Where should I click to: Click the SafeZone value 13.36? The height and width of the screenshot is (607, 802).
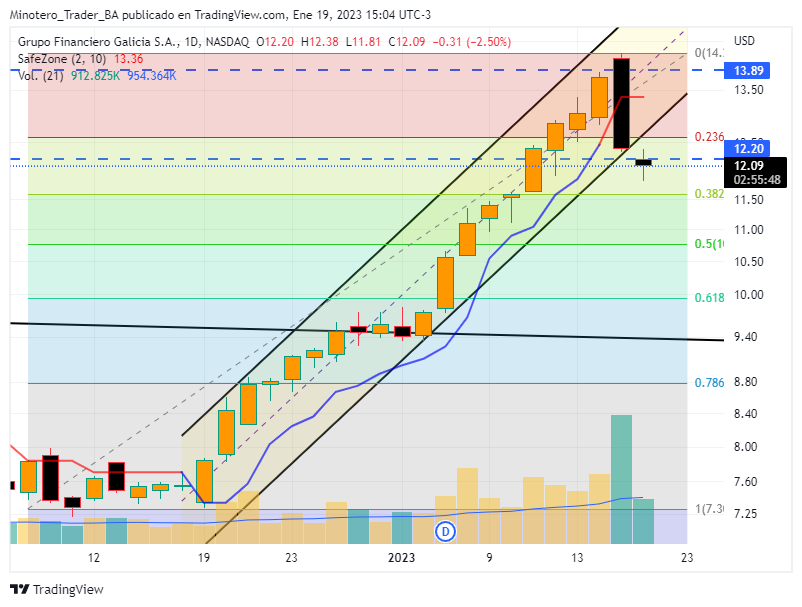(128, 59)
